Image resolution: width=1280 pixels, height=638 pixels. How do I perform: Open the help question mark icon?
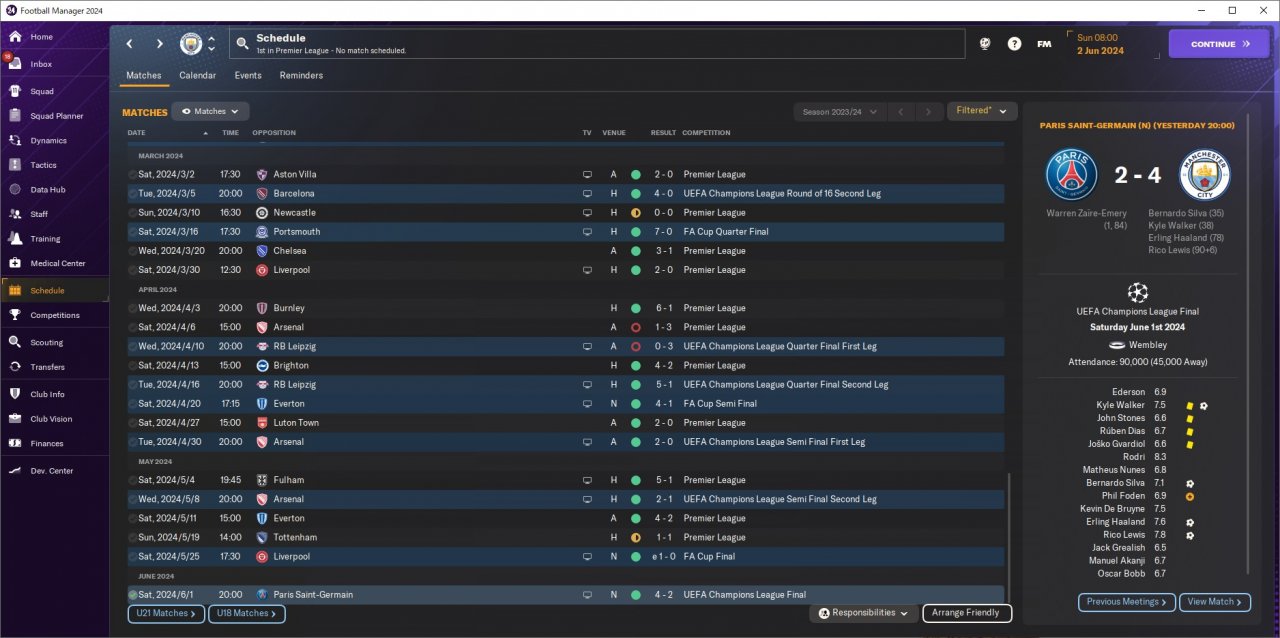1015,44
